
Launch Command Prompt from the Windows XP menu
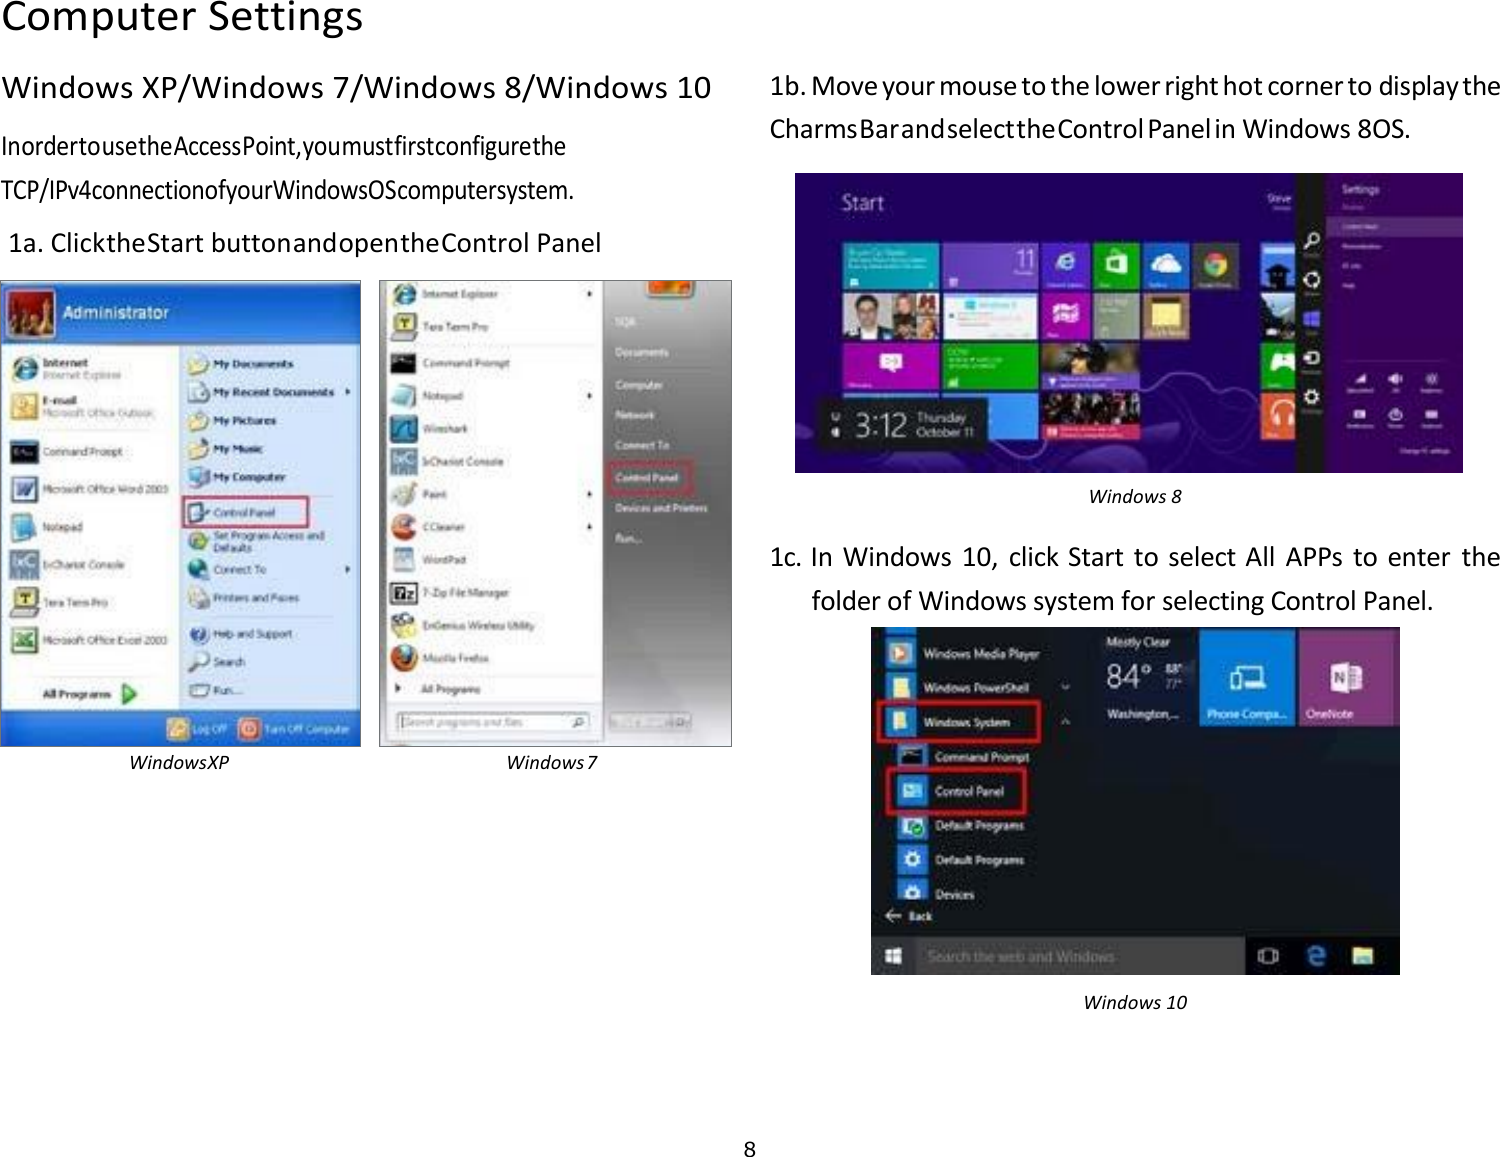tap(68, 452)
